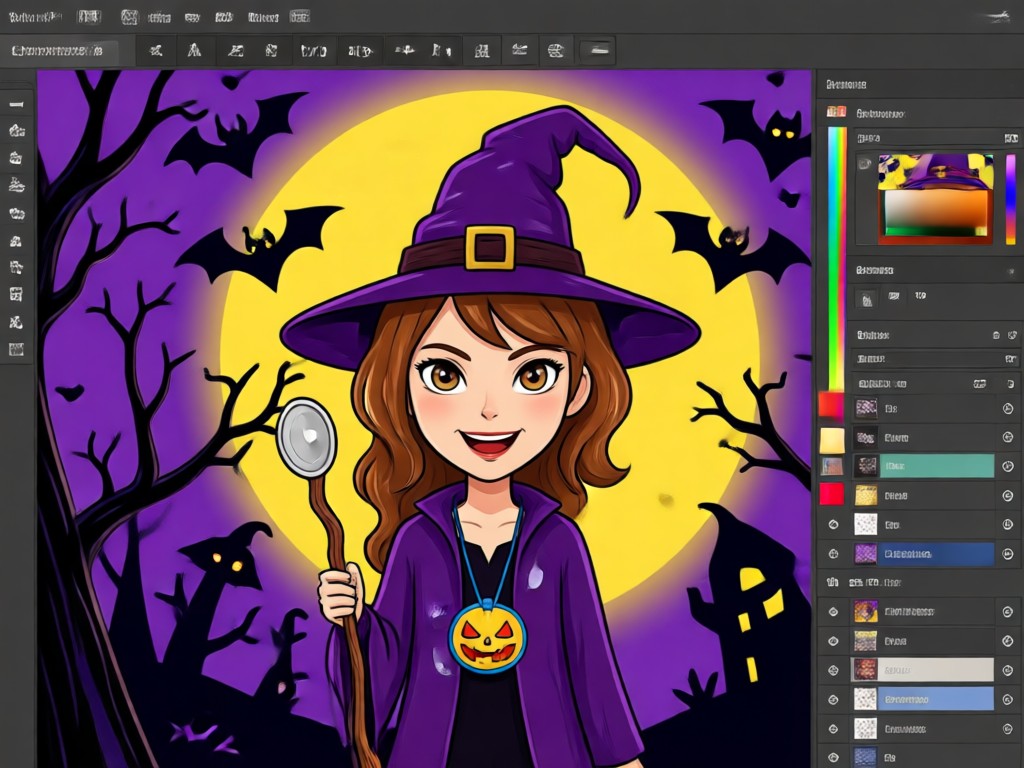
Task: Select the bottom tool in the left toolbar
Action: coord(16,349)
